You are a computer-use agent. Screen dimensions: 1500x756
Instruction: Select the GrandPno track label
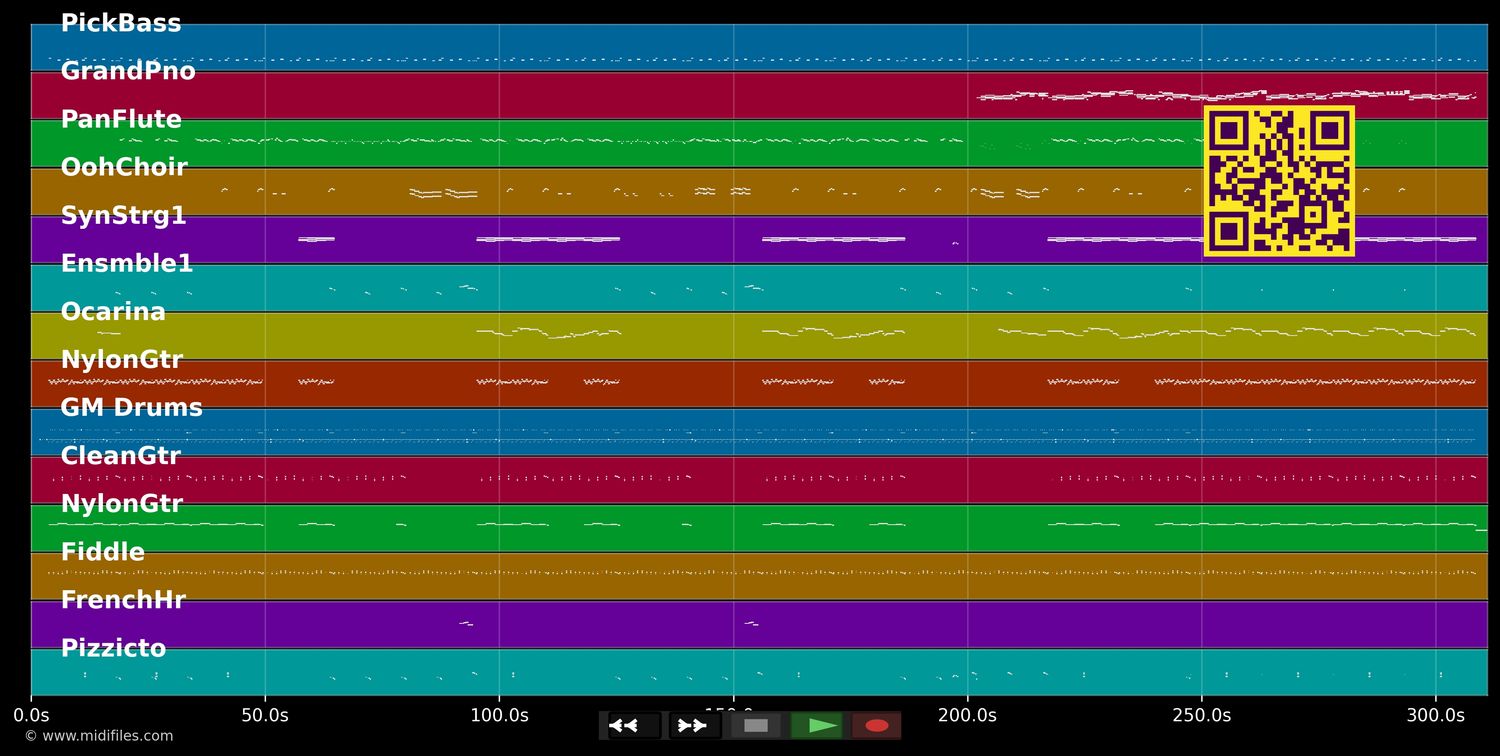pos(128,72)
